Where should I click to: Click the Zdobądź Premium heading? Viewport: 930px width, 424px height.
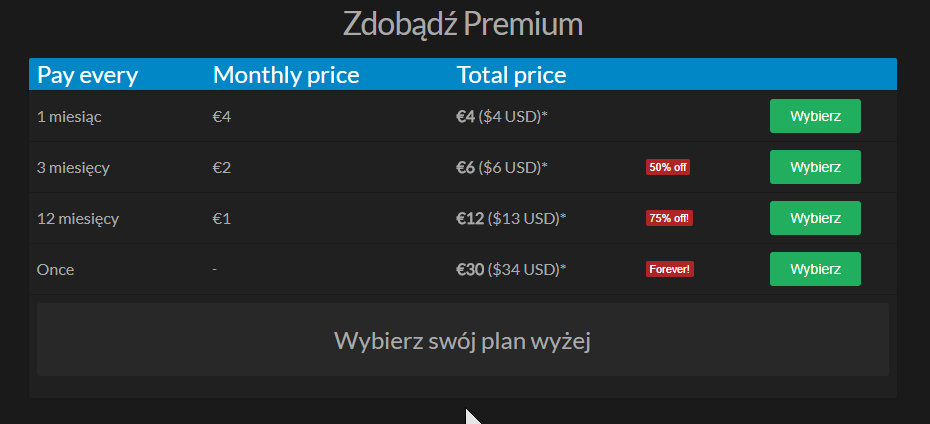[463, 23]
